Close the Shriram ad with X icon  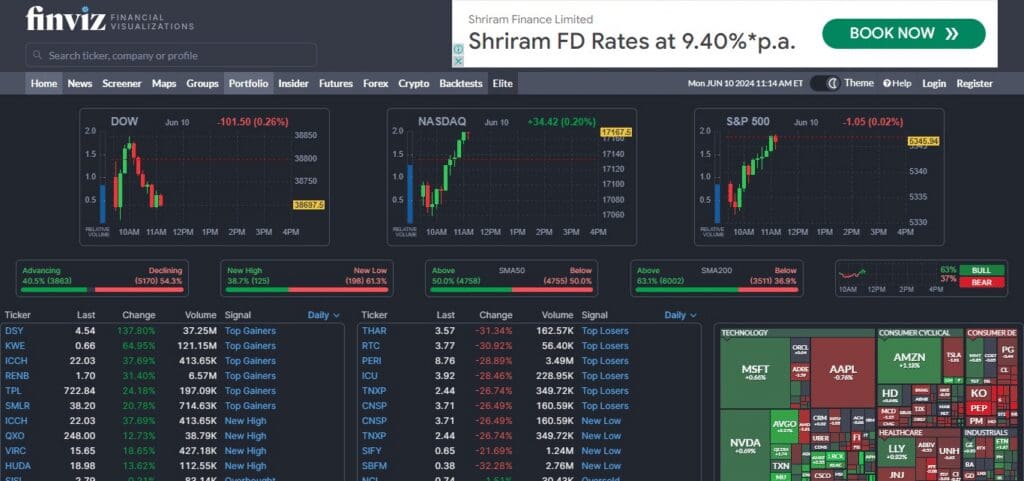pos(458,61)
